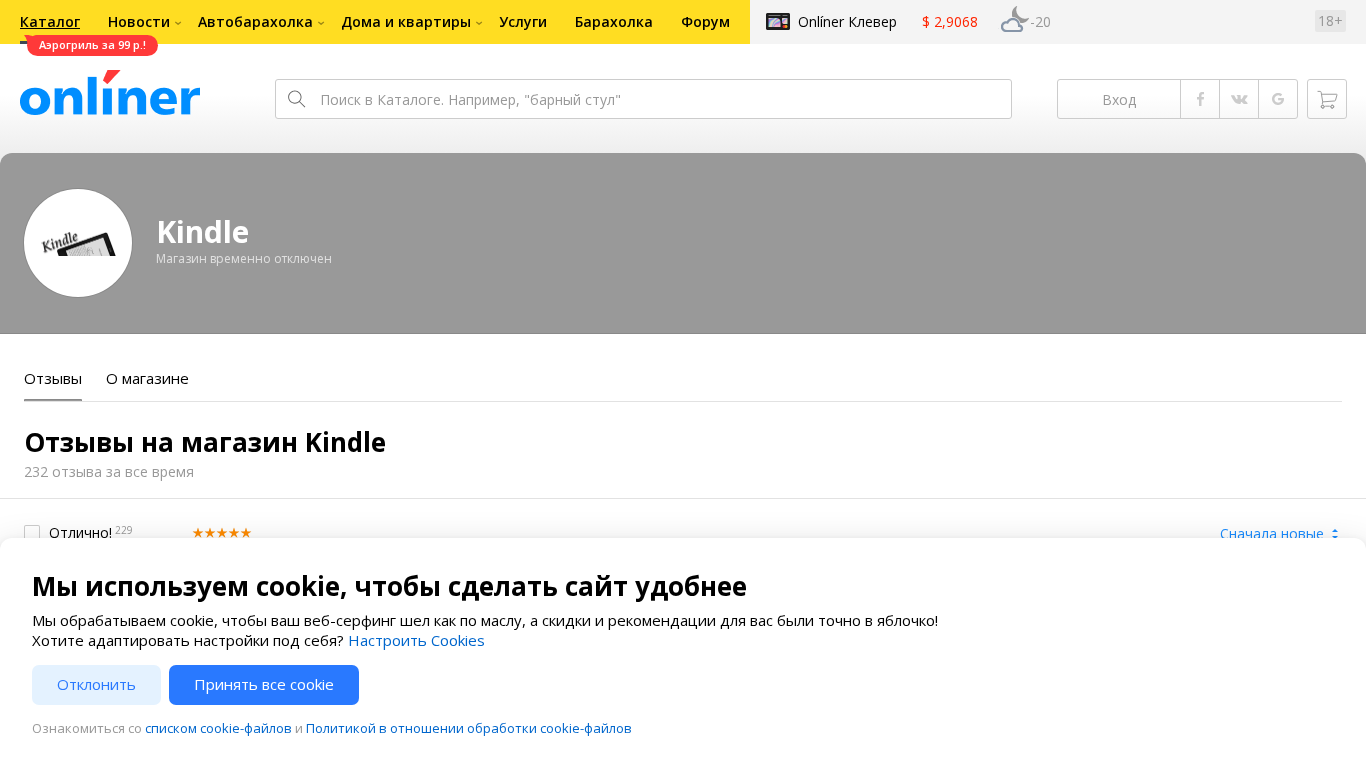Open the Настроить Cookies link
This screenshot has width=1366, height=768.
point(416,641)
